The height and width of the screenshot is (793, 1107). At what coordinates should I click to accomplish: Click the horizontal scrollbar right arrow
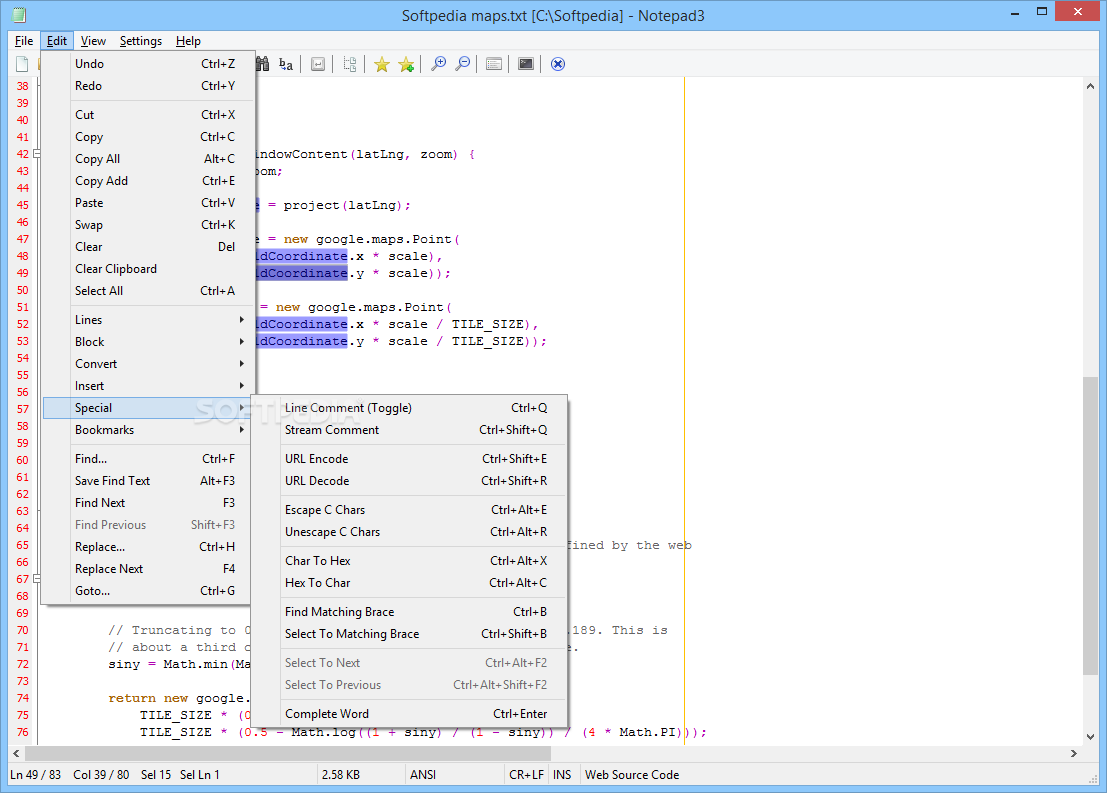tap(1074, 753)
